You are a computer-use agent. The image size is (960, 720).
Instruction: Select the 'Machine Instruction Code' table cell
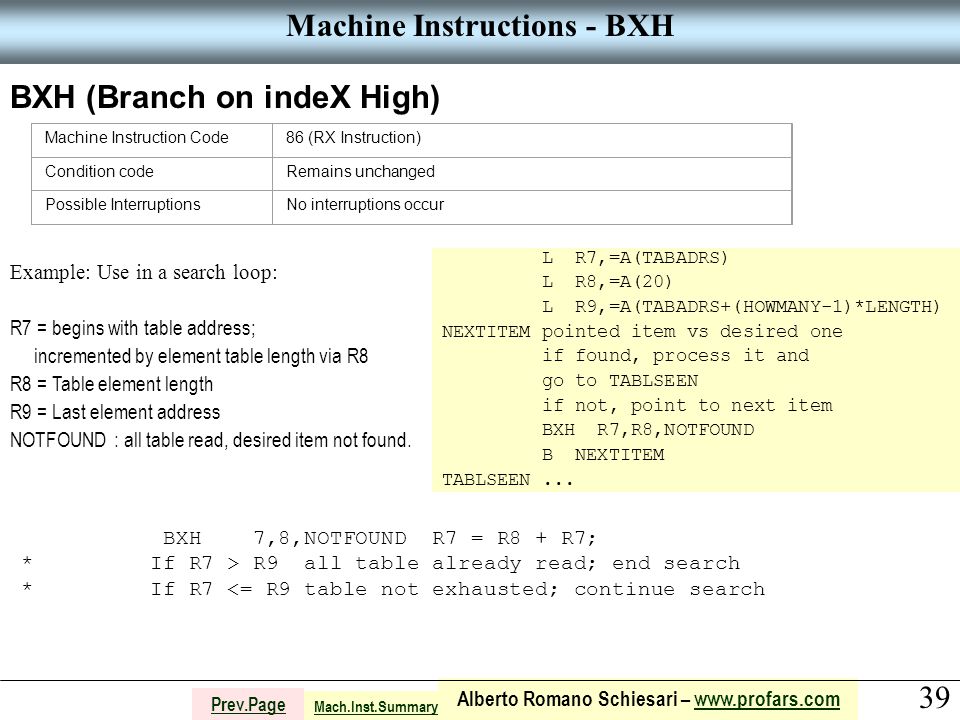152,140
